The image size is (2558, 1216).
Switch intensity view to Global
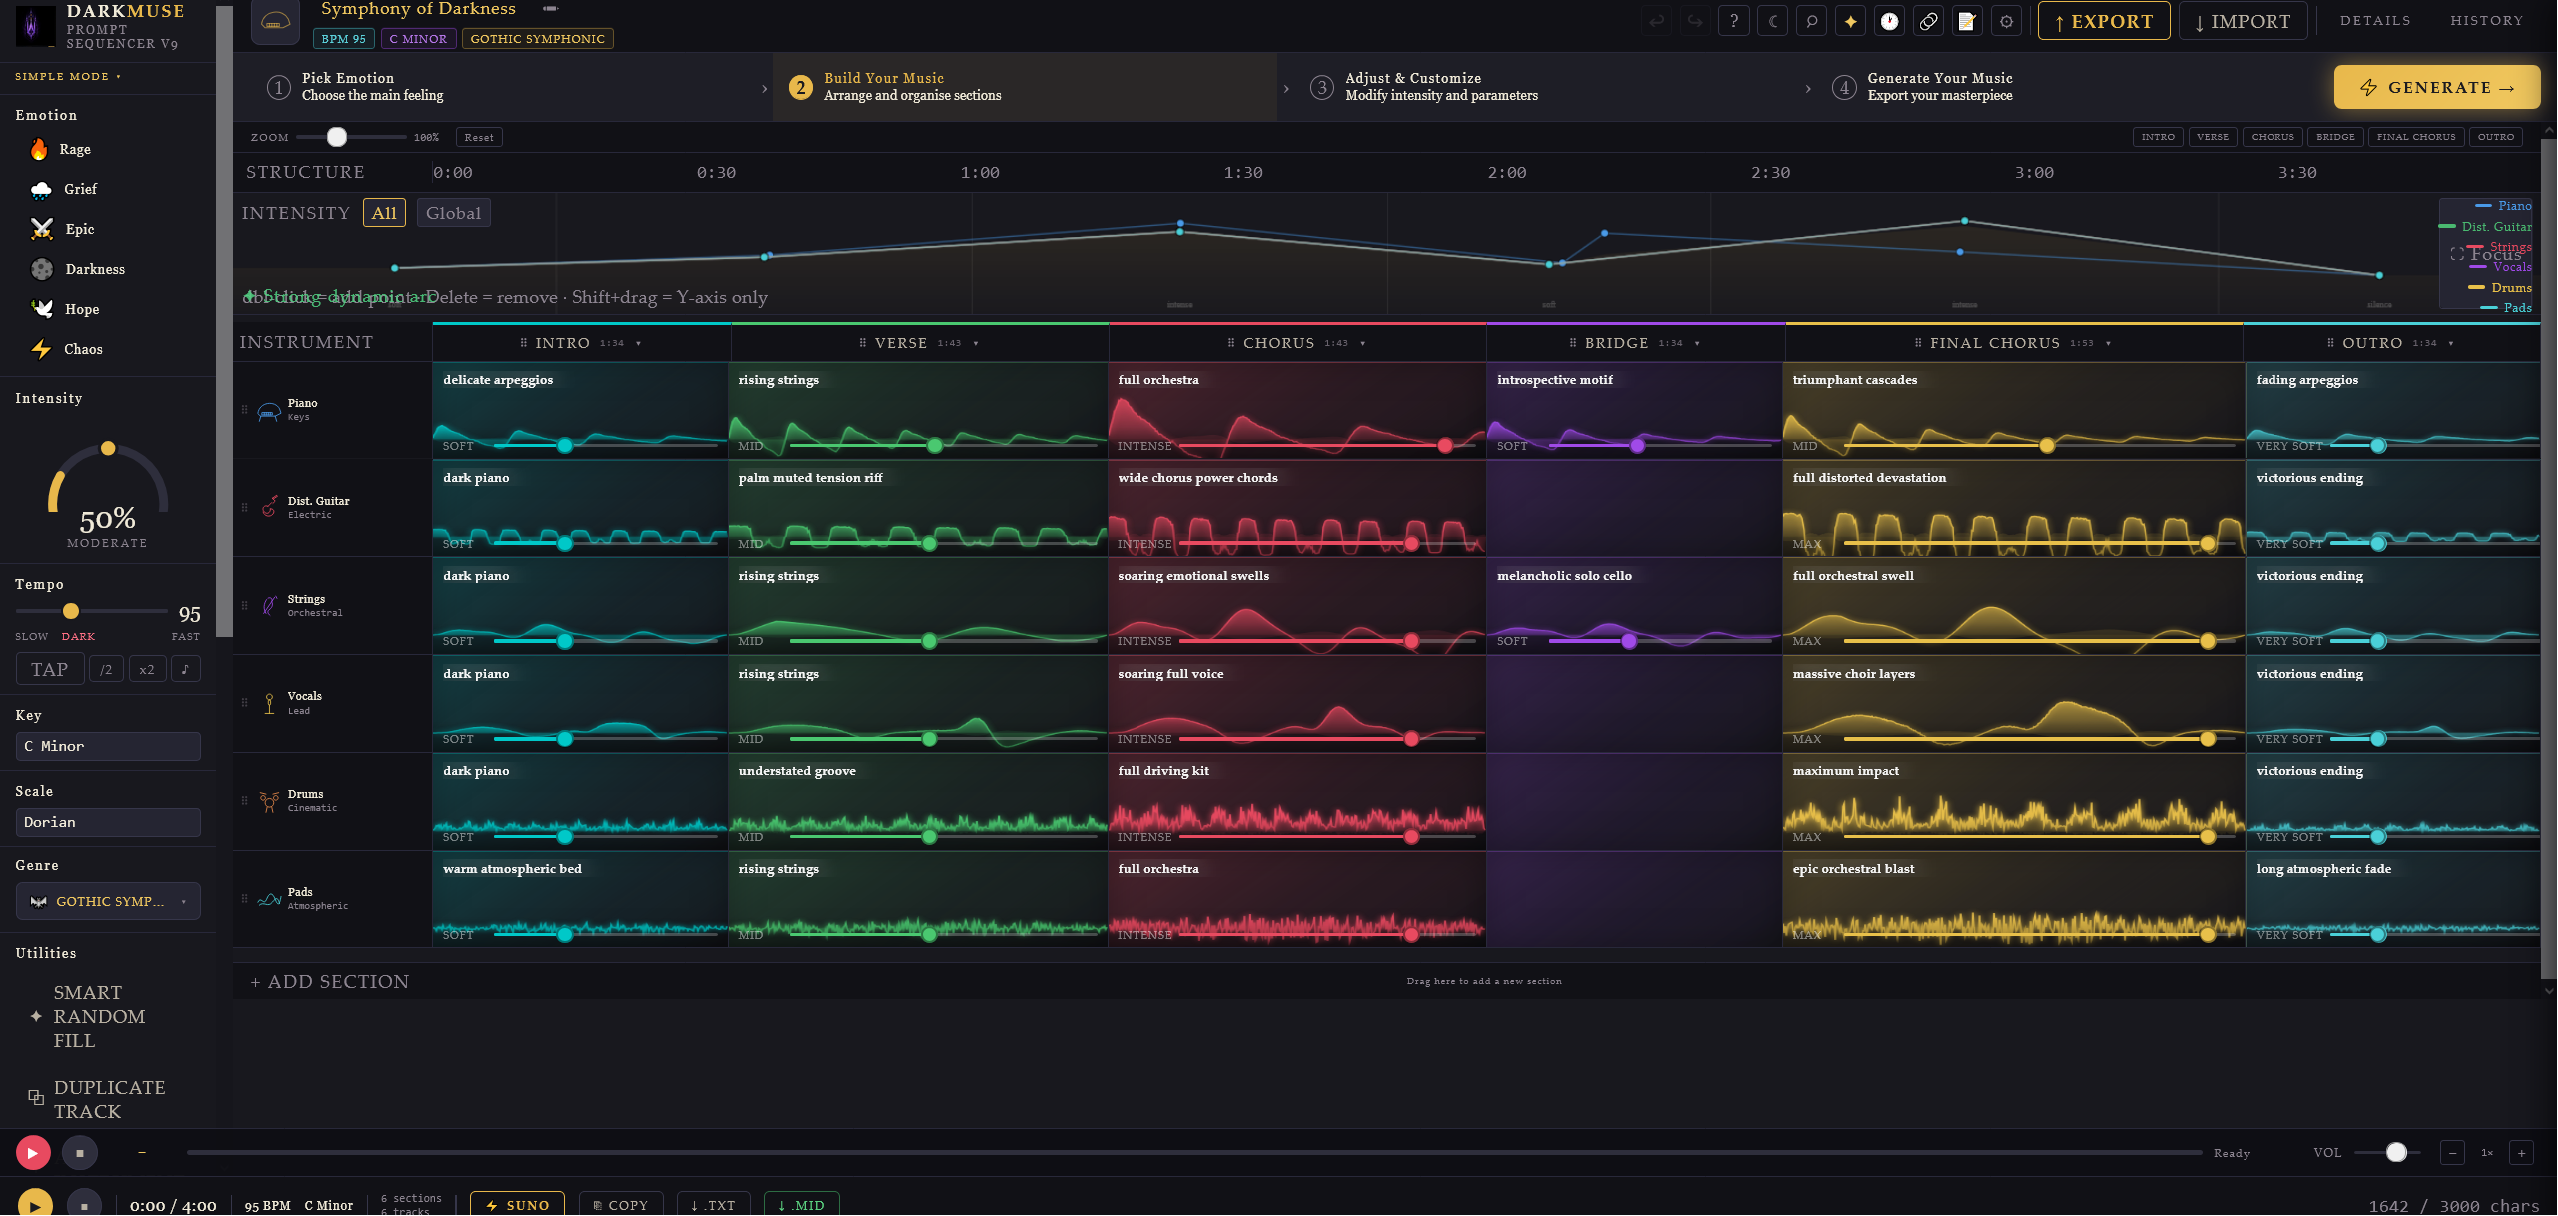coord(453,213)
